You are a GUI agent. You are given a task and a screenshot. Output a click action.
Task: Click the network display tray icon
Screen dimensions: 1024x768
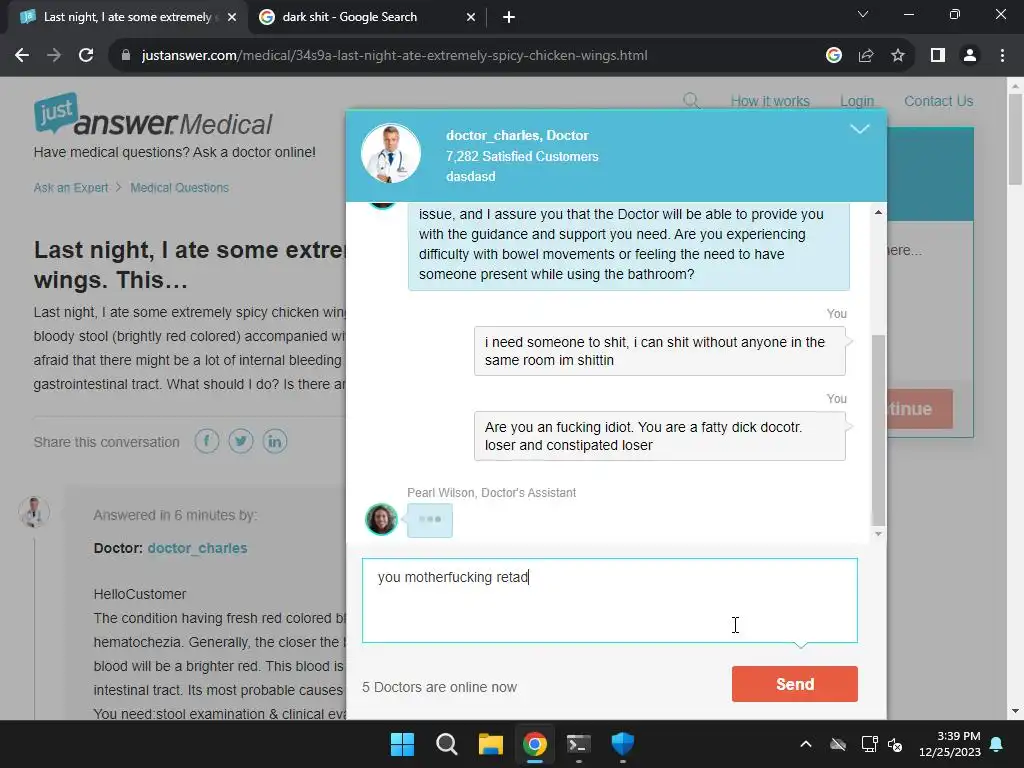(869, 744)
